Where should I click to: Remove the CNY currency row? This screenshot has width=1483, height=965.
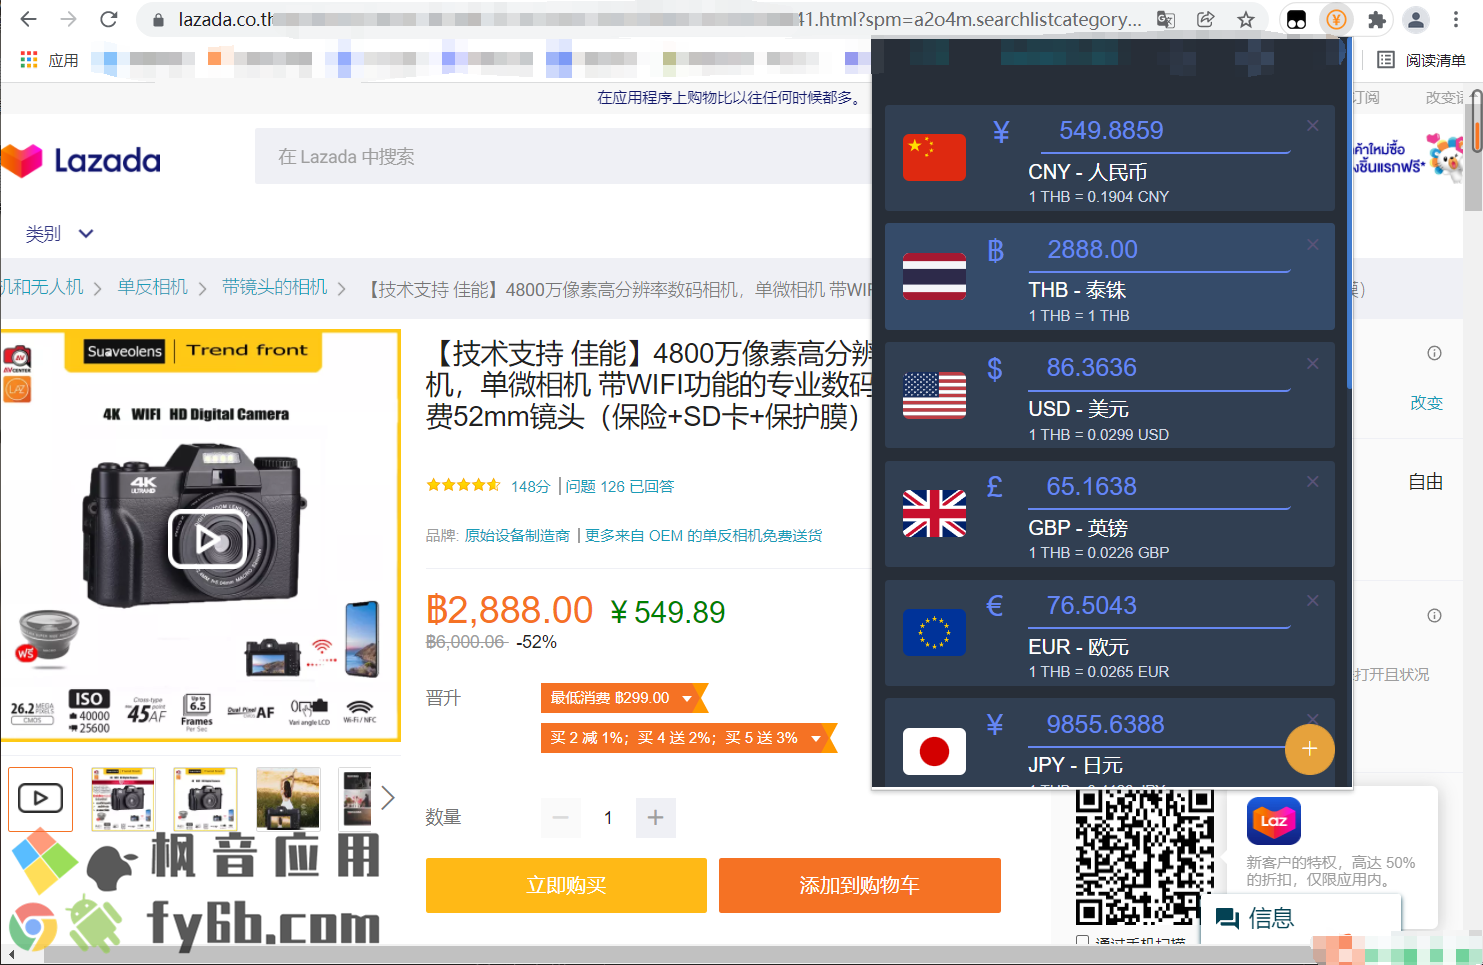(x=1313, y=126)
